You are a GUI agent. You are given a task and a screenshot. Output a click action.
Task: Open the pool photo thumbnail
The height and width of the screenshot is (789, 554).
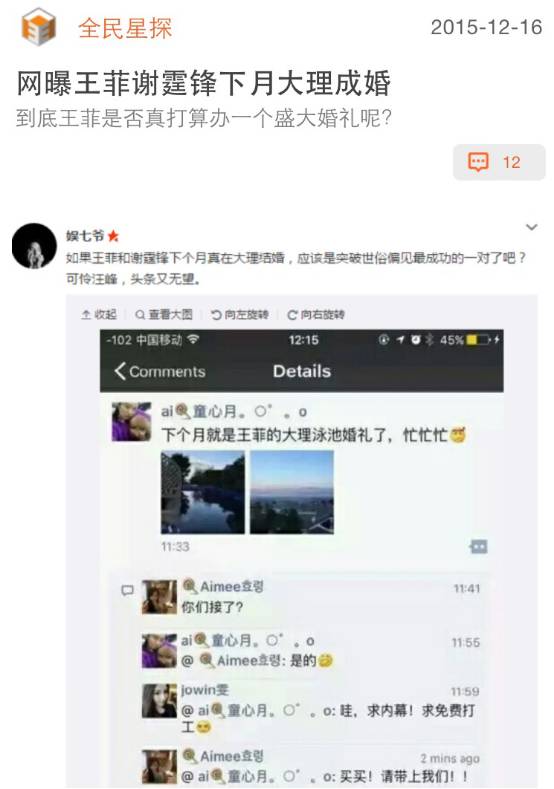(203, 492)
